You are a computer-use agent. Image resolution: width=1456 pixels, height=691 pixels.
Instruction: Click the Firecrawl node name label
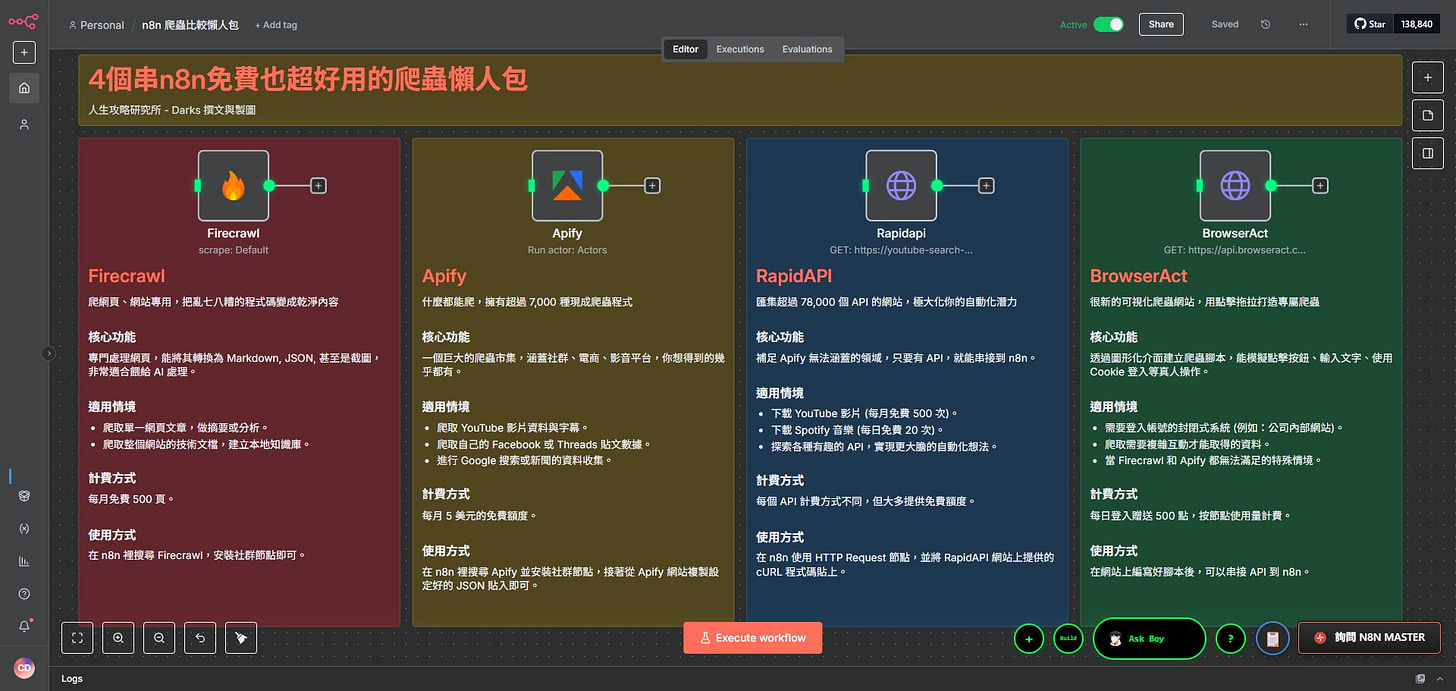click(x=233, y=233)
